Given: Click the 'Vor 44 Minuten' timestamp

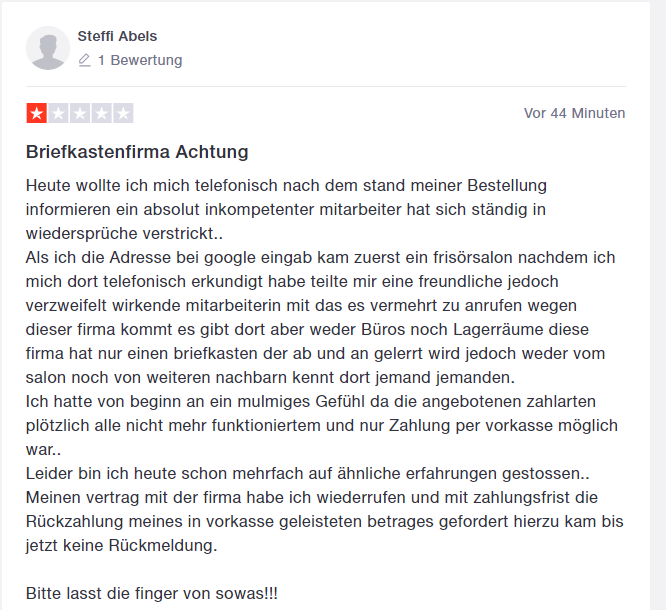Looking at the screenshot, I should [574, 113].
